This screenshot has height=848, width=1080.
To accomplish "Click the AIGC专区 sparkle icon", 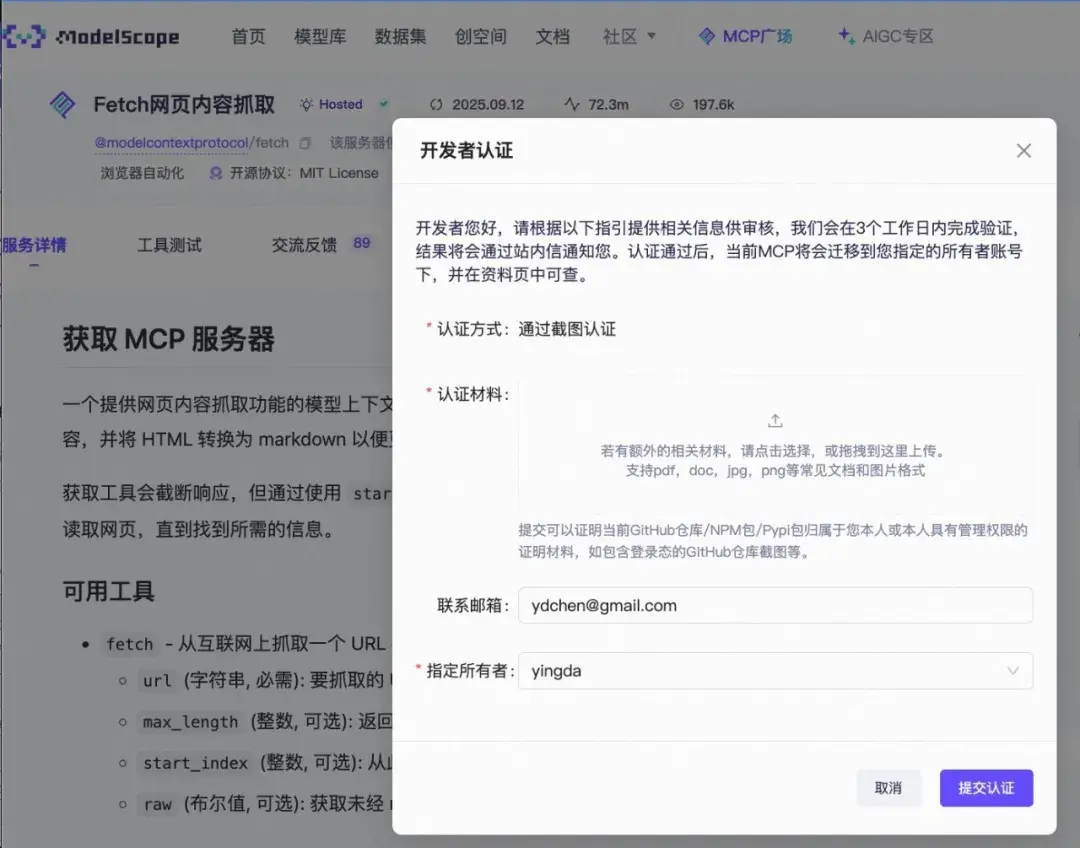I will 845,36.
